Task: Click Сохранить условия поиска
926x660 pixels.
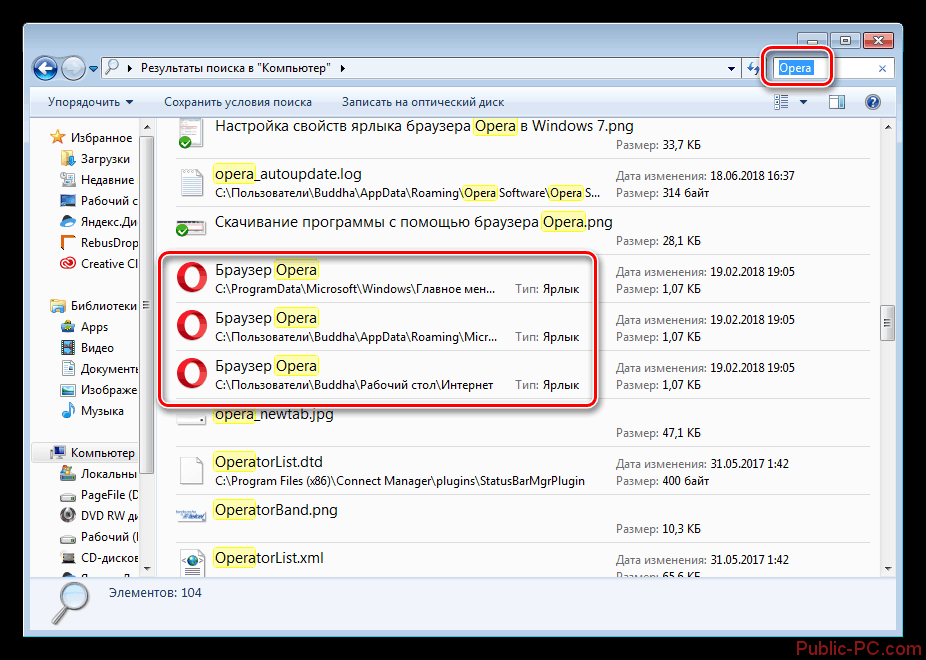Action: tap(238, 102)
